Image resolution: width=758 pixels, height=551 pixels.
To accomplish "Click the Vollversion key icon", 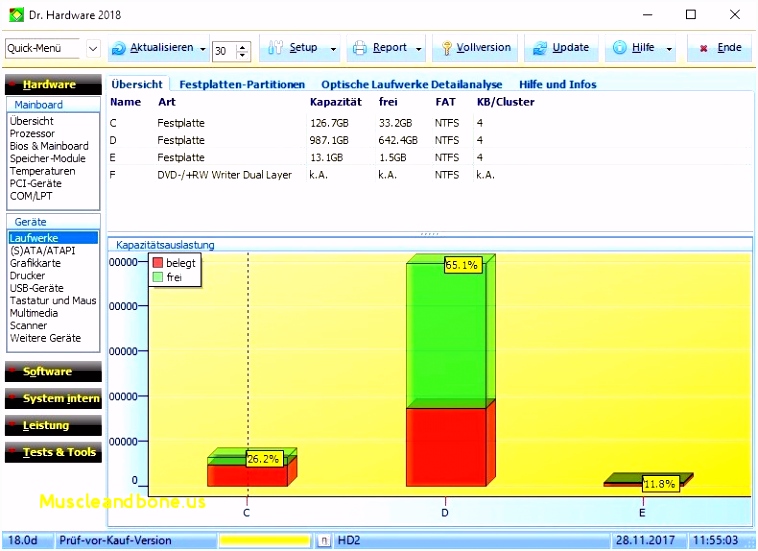I will (447, 48).
